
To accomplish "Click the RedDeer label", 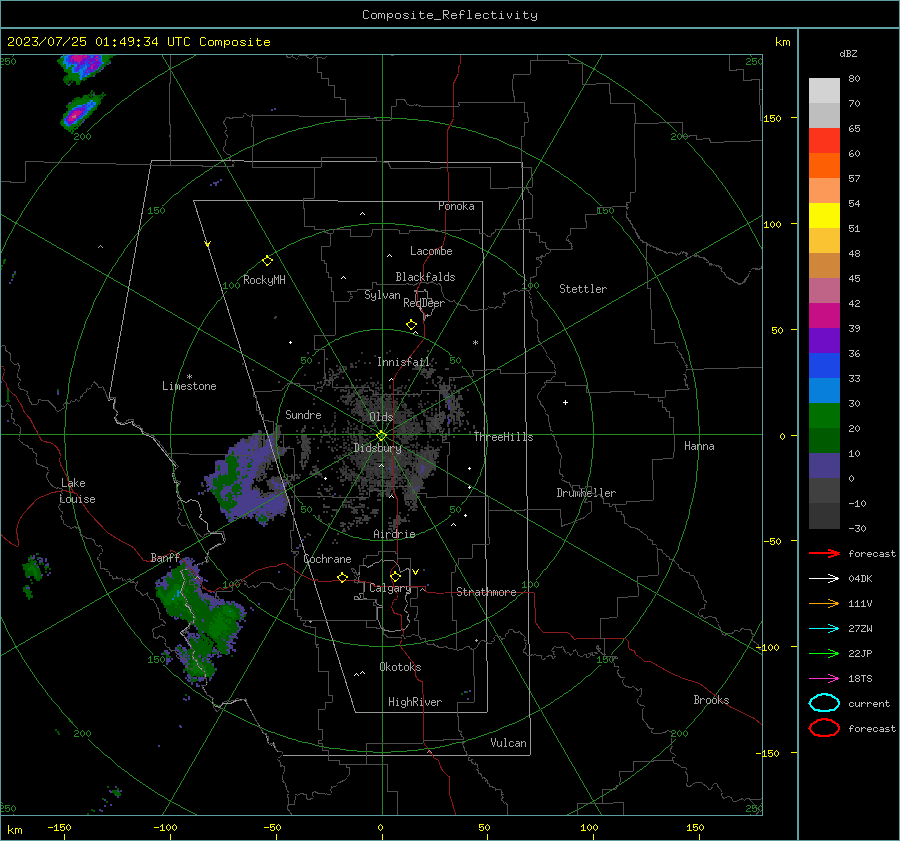I will point(424,303).
